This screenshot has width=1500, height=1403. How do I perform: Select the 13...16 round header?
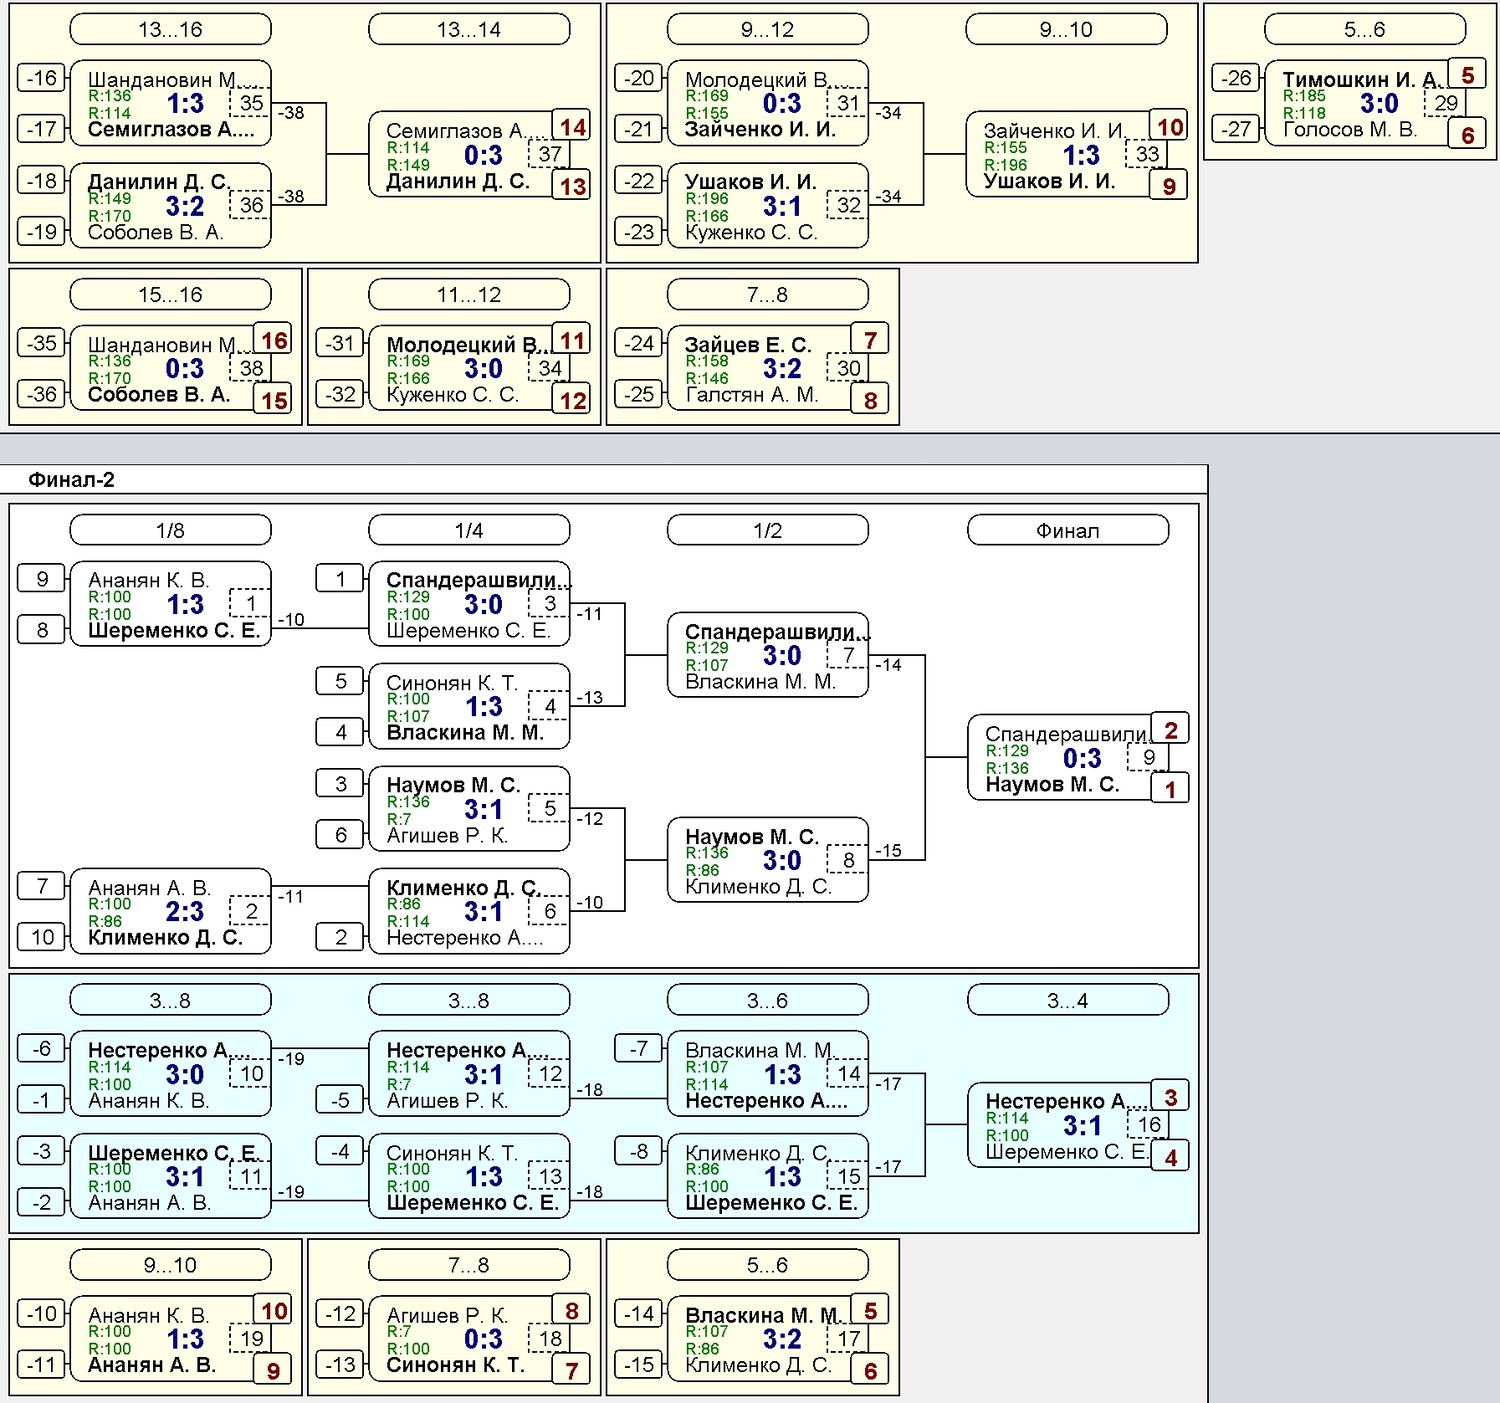(x=170, y=30)
